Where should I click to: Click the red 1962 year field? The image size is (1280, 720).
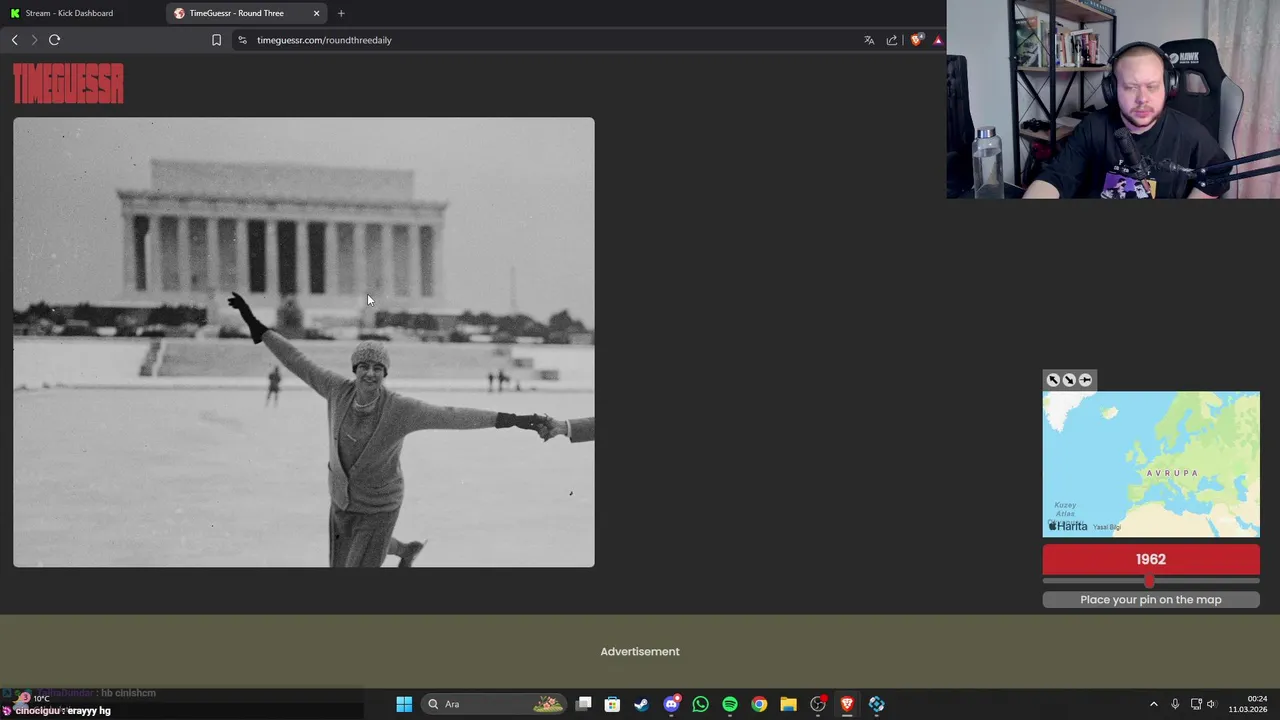click(1151, 559)
